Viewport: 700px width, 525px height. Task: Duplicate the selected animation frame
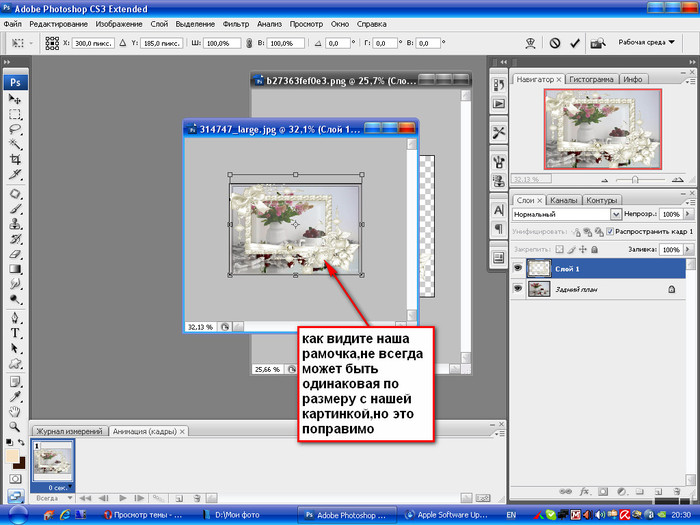[179, 498]
